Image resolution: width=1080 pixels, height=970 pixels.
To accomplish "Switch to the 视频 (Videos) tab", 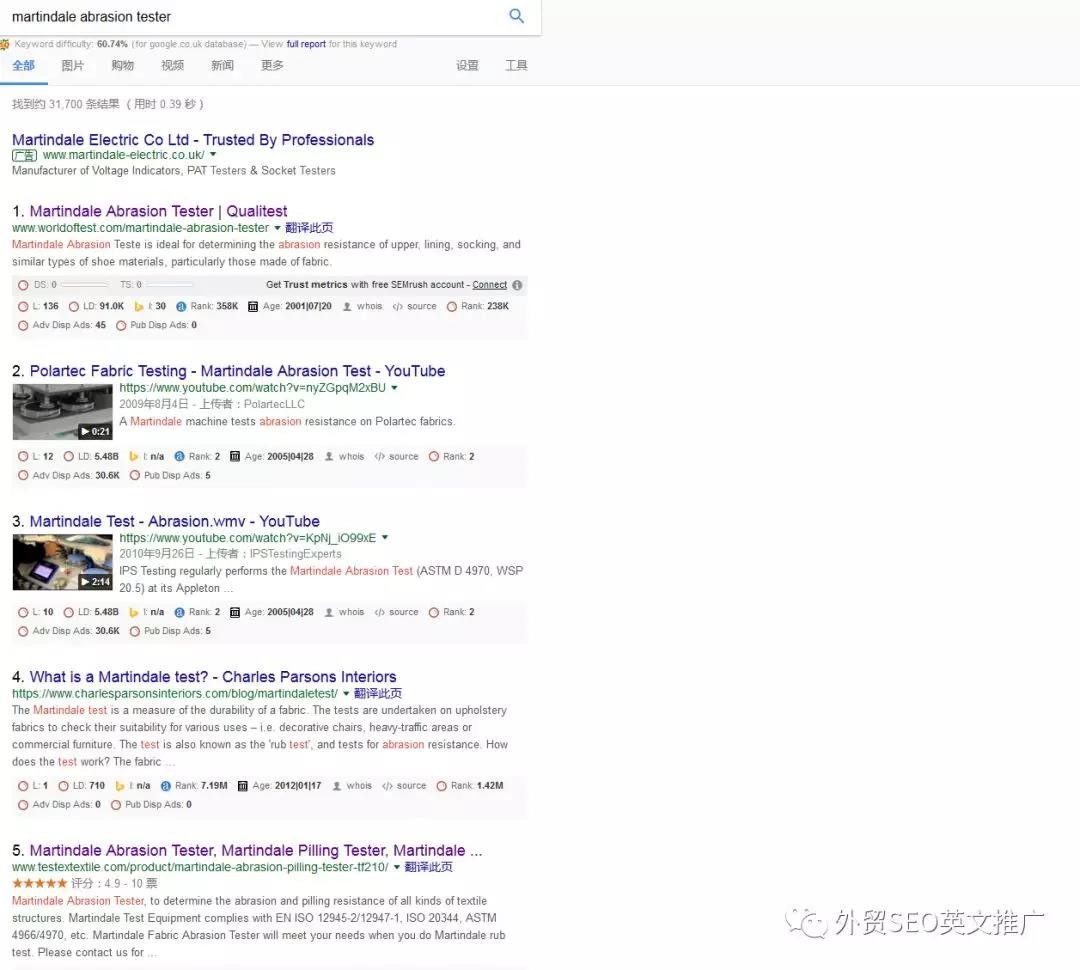I will 172,65.
